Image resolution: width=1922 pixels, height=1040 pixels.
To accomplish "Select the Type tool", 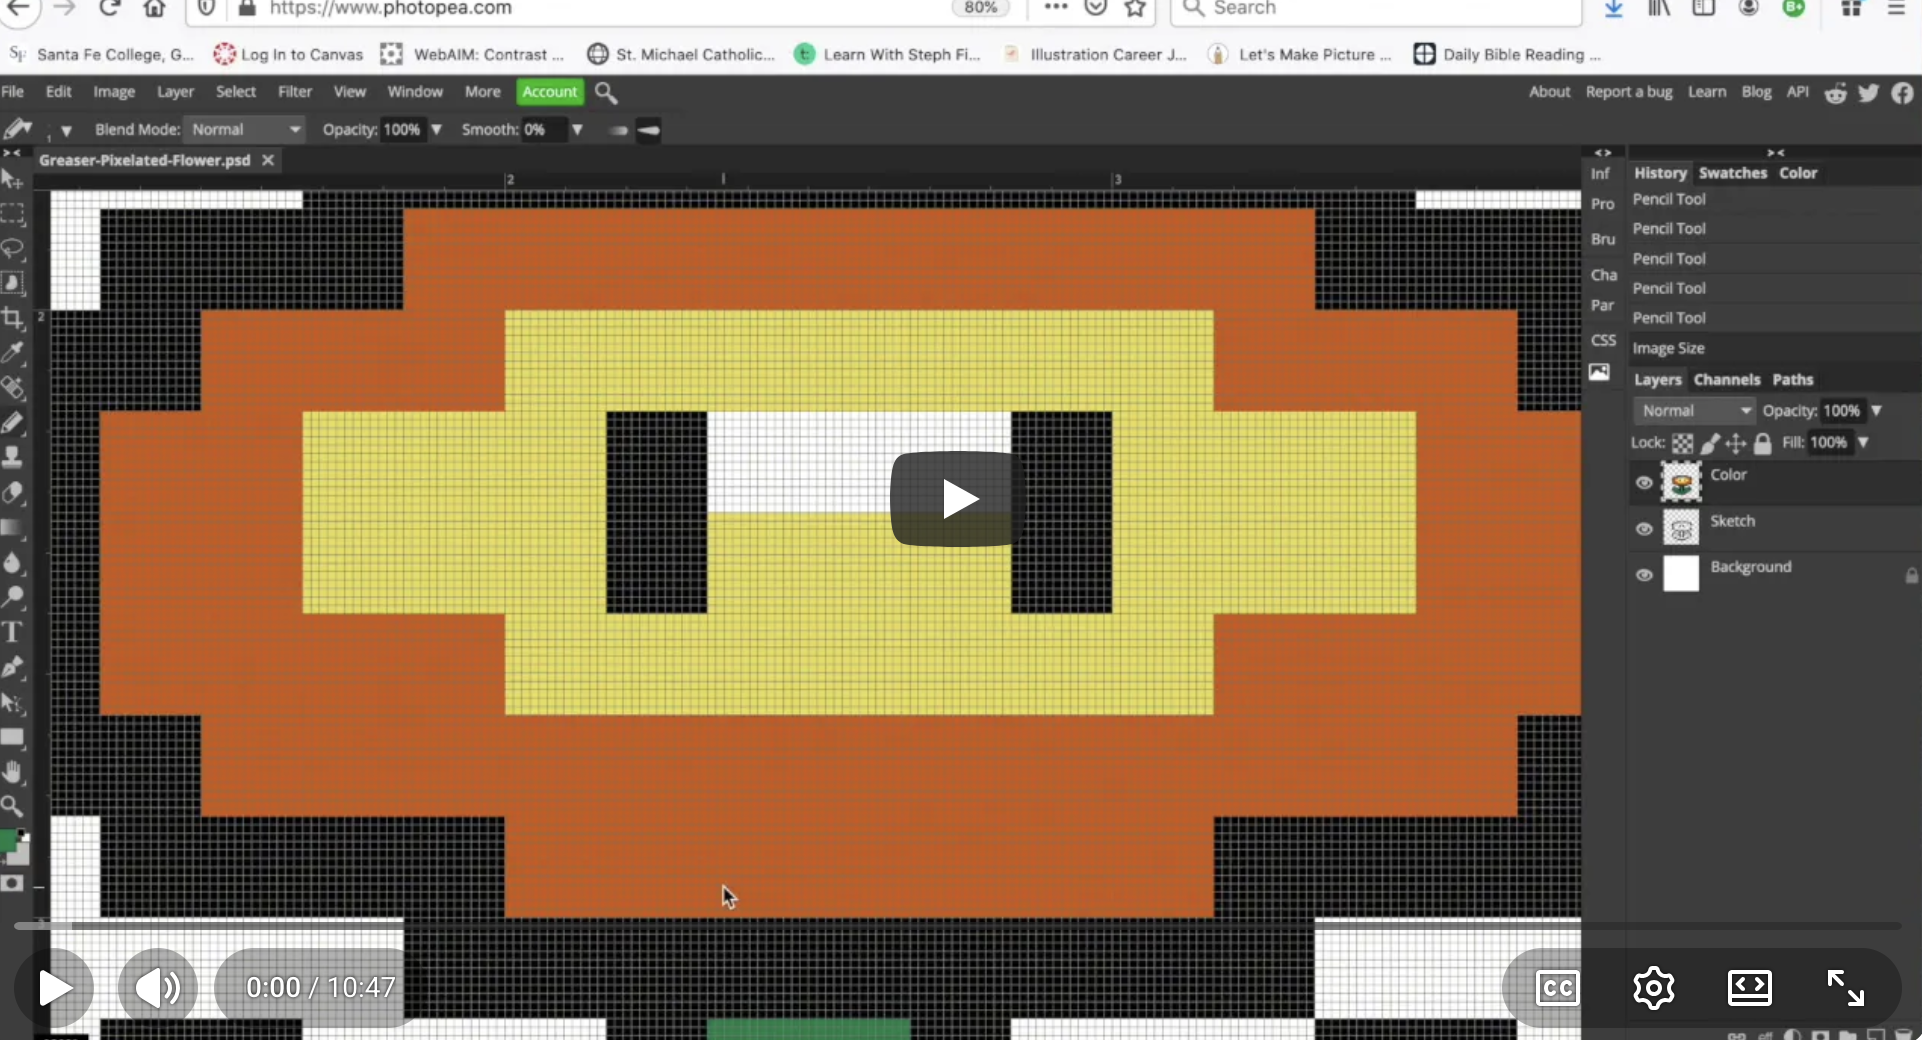I will click(12, 632).
